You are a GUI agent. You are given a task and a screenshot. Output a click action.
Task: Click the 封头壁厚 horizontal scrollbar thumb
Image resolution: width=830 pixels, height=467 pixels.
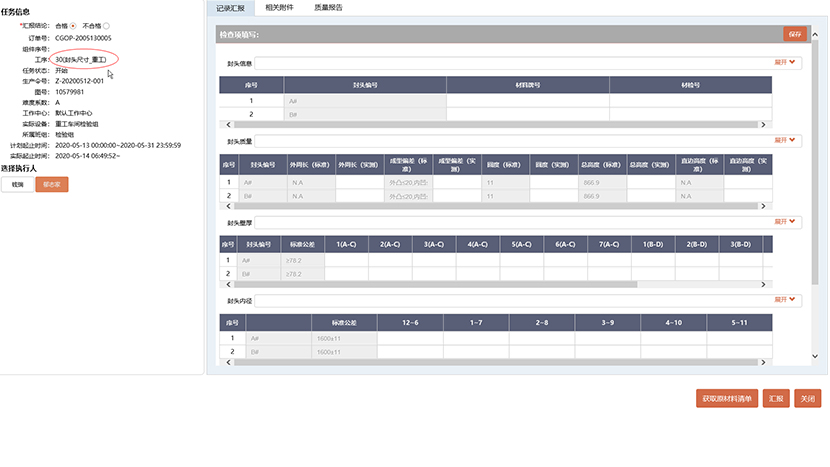(430, 284)
